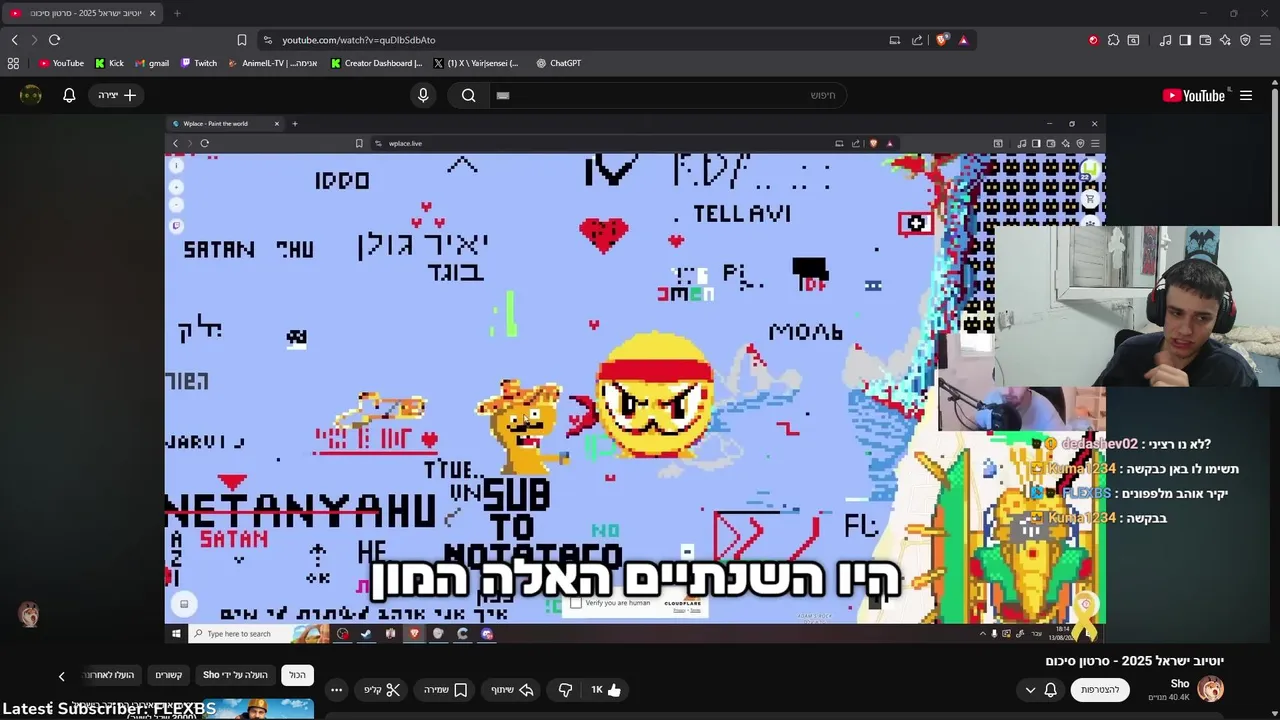Open the Brave Rewards triangle icon
This screenshot has height=720, width=1280.
[x=963, y=40]
